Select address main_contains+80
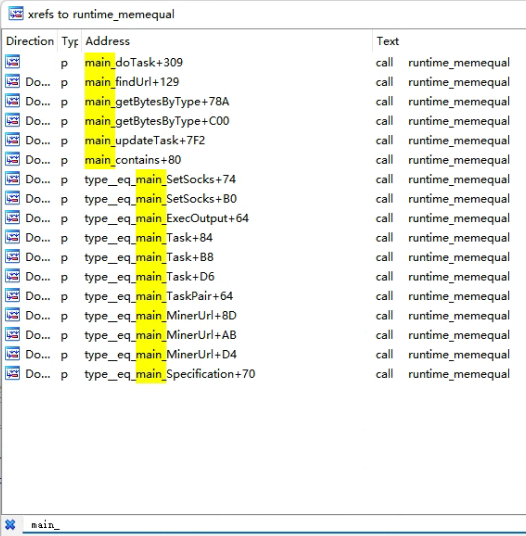Image resolution: width=526 pixels, height=536 pixels. point(133,160)
